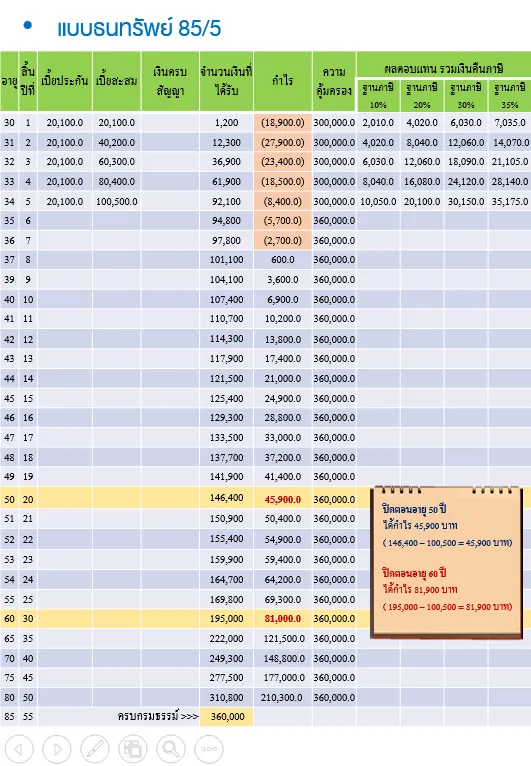Select the จำนวนเงินที่ได้รับ column header
This screenshot has height=766, width=531.
(x=226, y=81)
